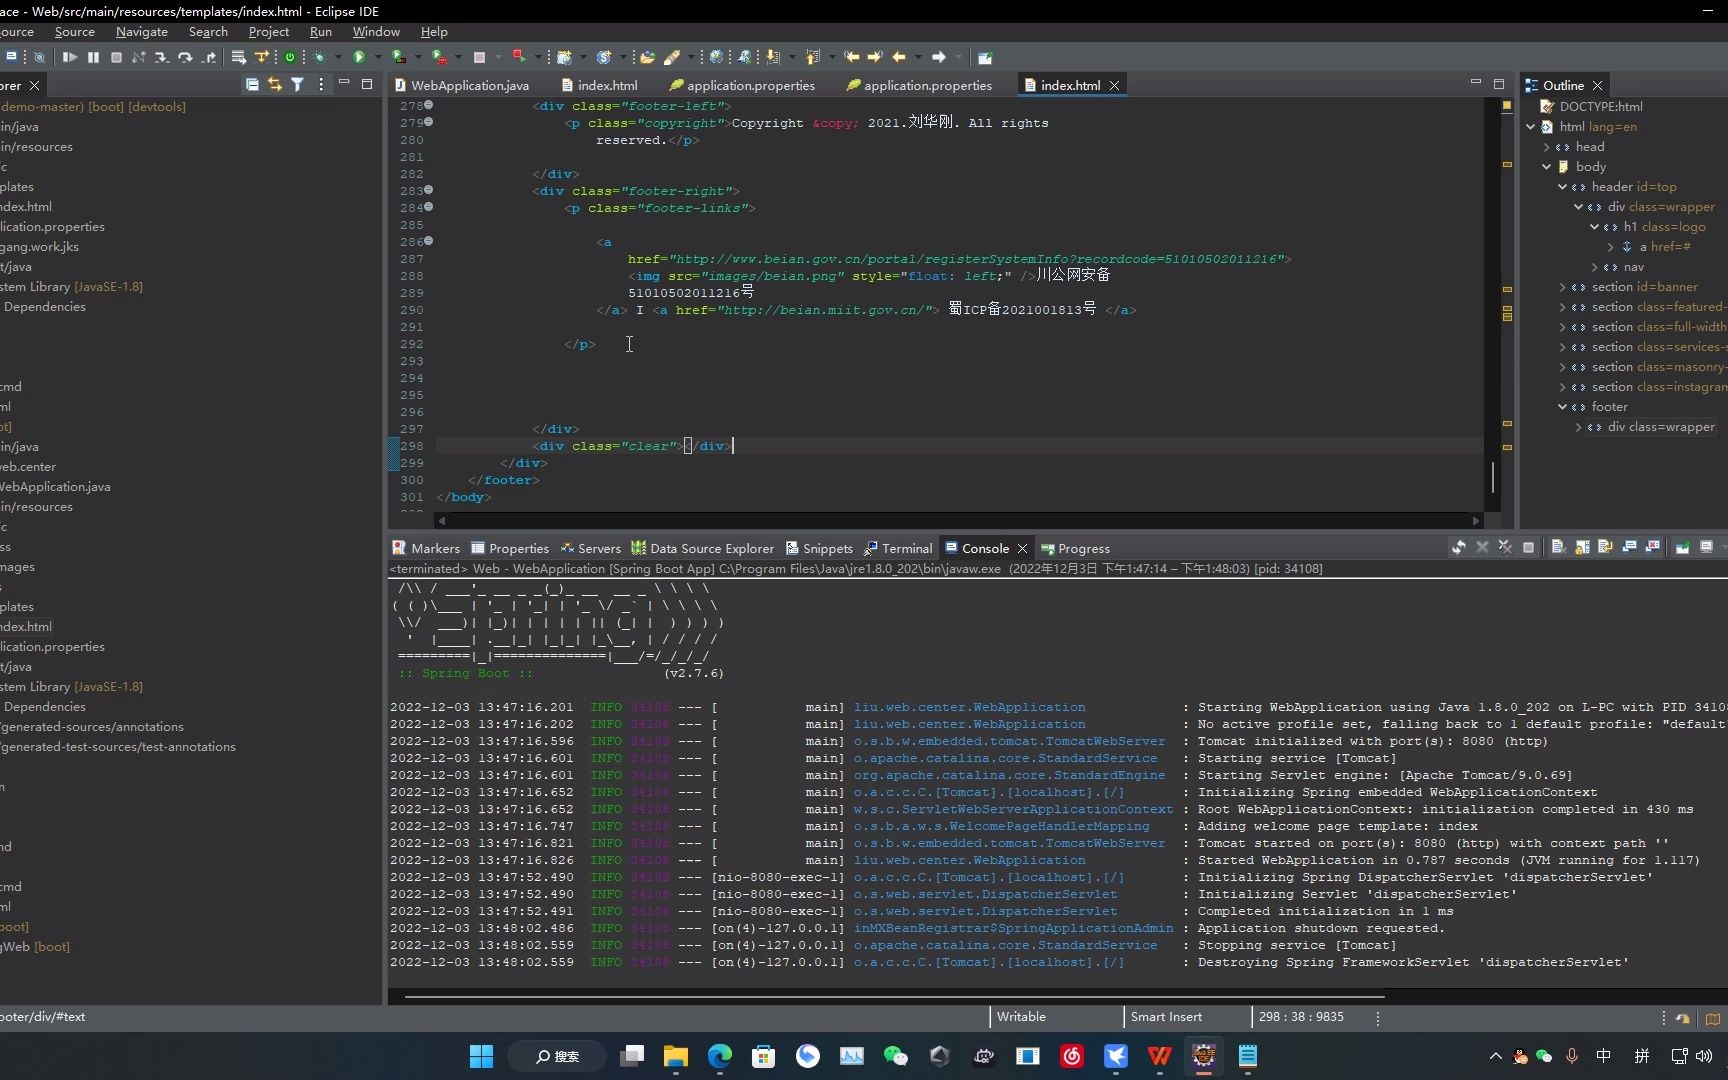Click Clear Console icon
The height and width of the screenshot is (1080, 1728).
(x=1558, y=547)
